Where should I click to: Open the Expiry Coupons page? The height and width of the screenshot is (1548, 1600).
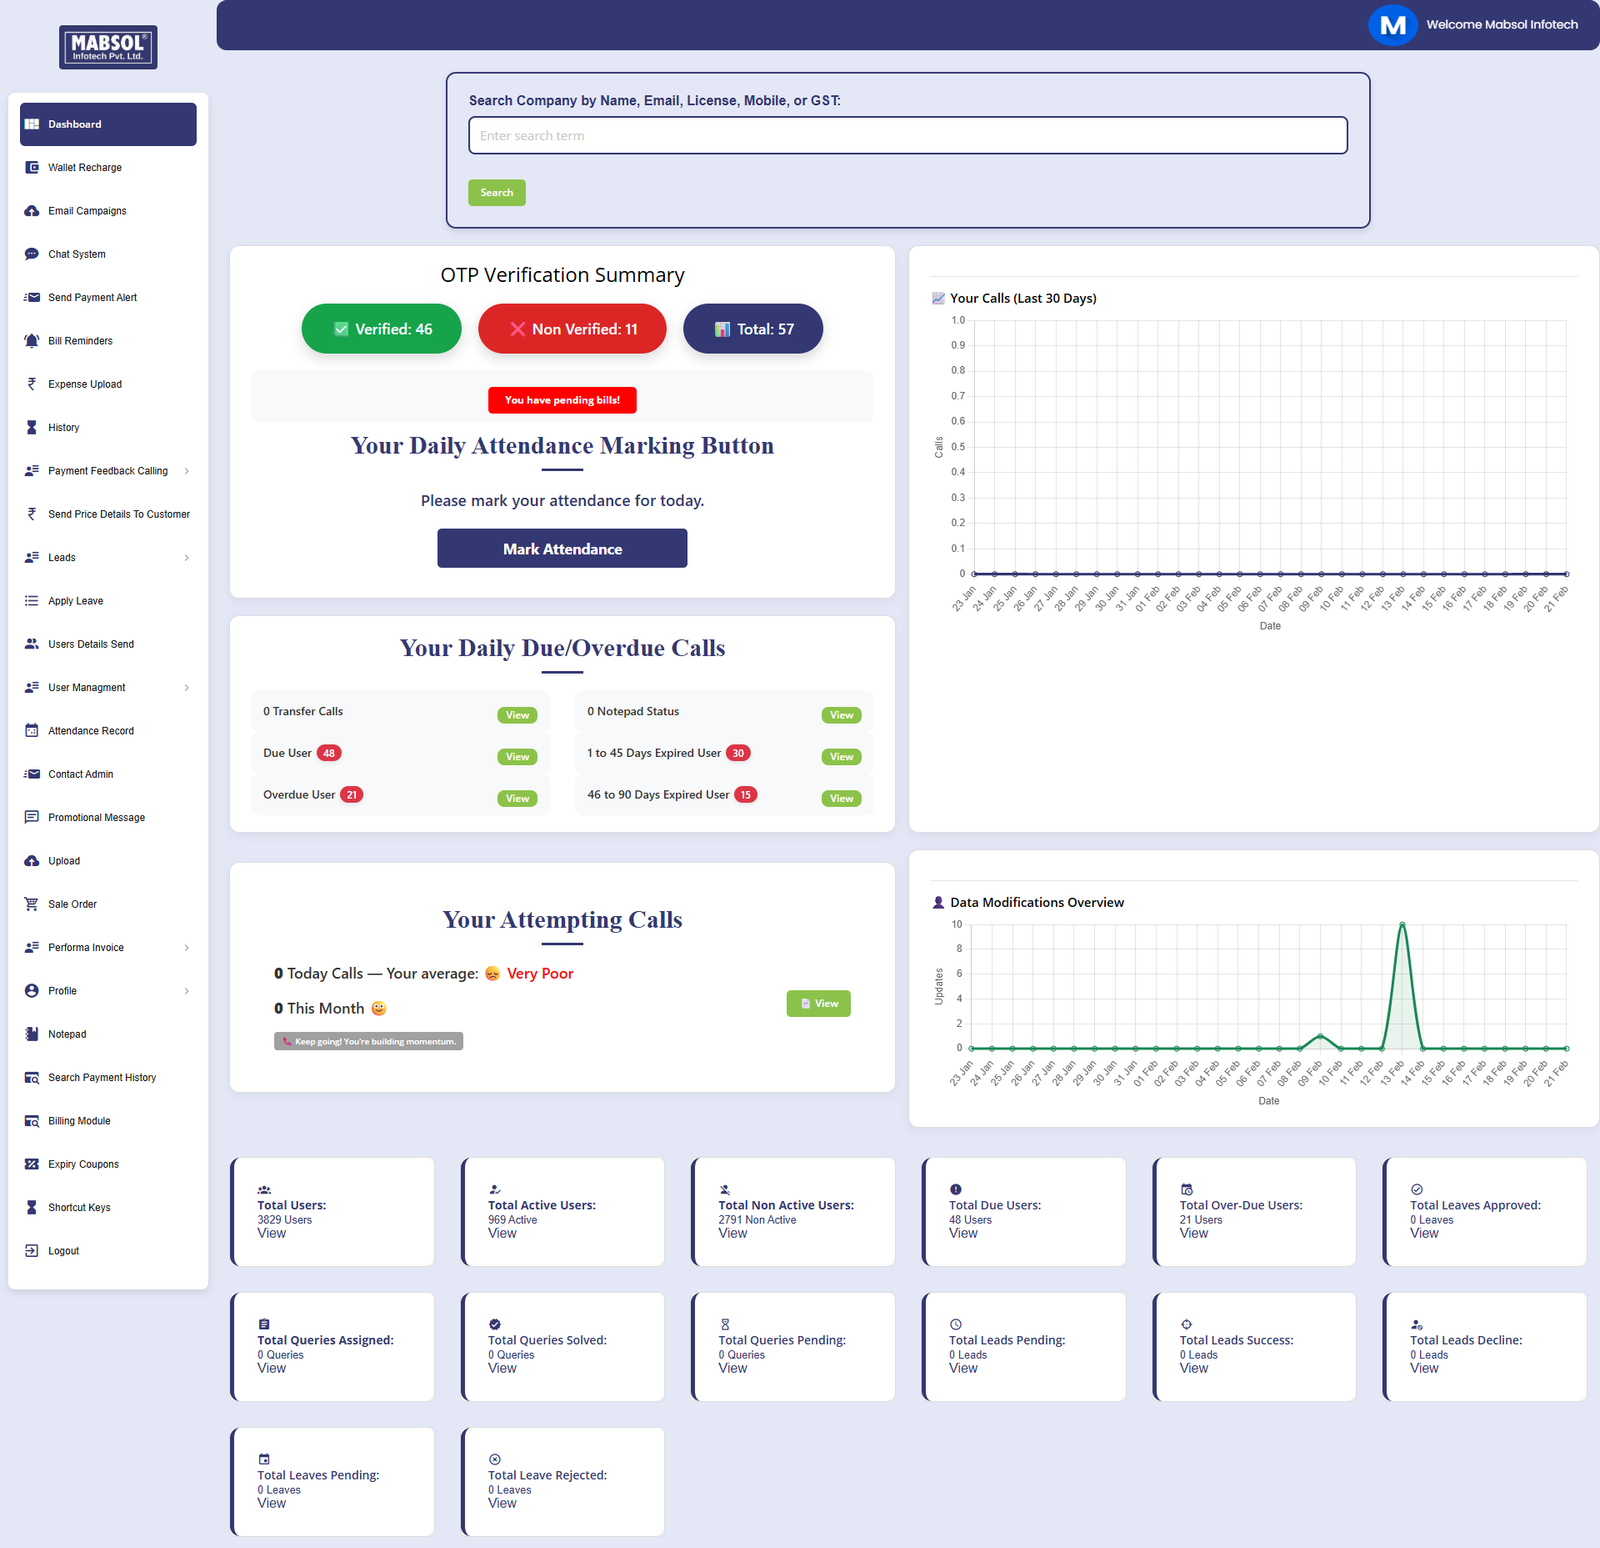point(84,1164)
